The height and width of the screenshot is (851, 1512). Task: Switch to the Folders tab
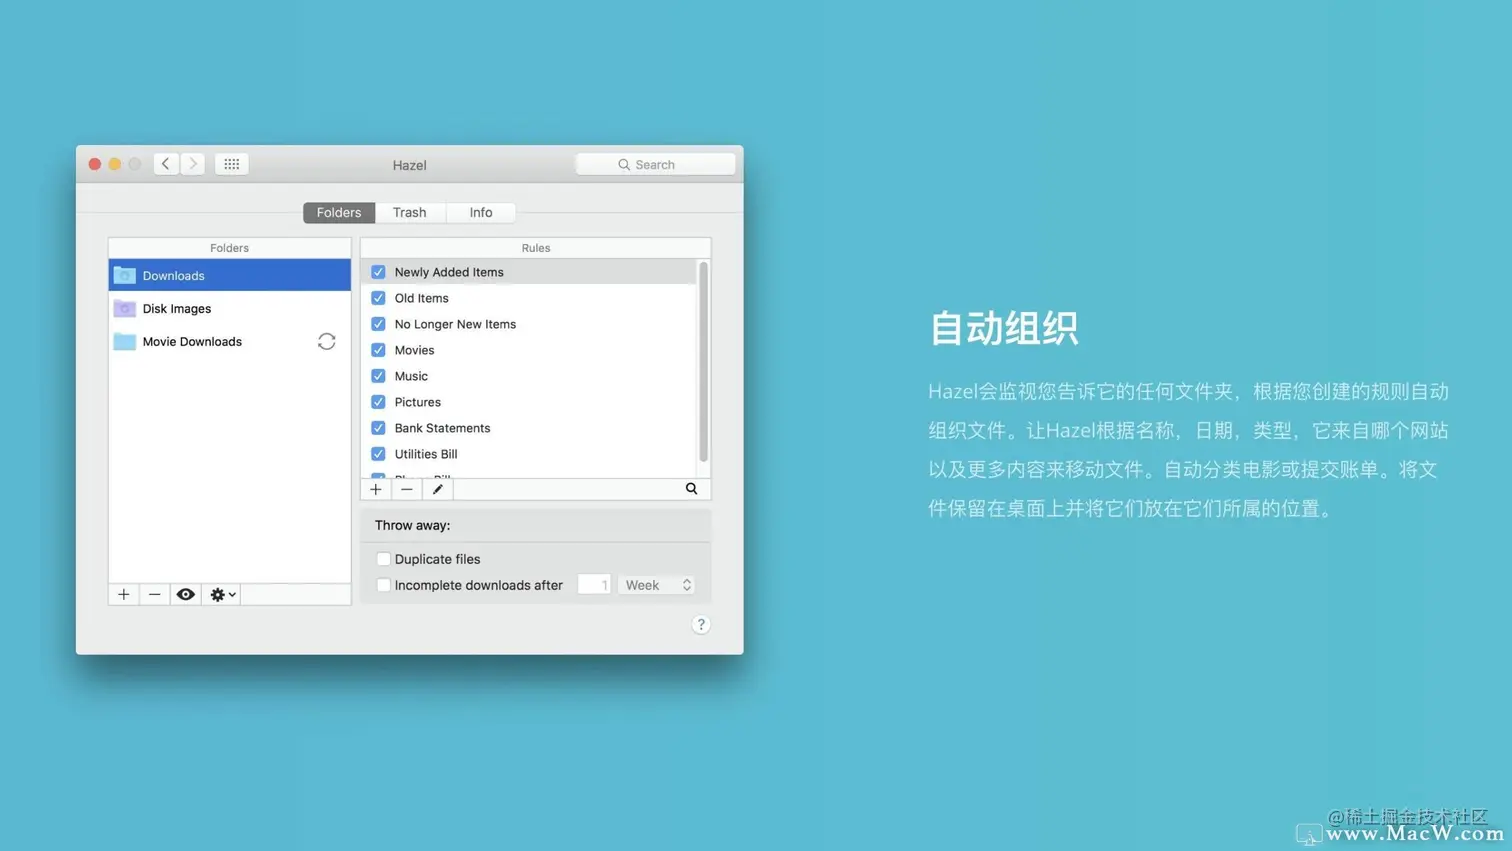[339, 212]
